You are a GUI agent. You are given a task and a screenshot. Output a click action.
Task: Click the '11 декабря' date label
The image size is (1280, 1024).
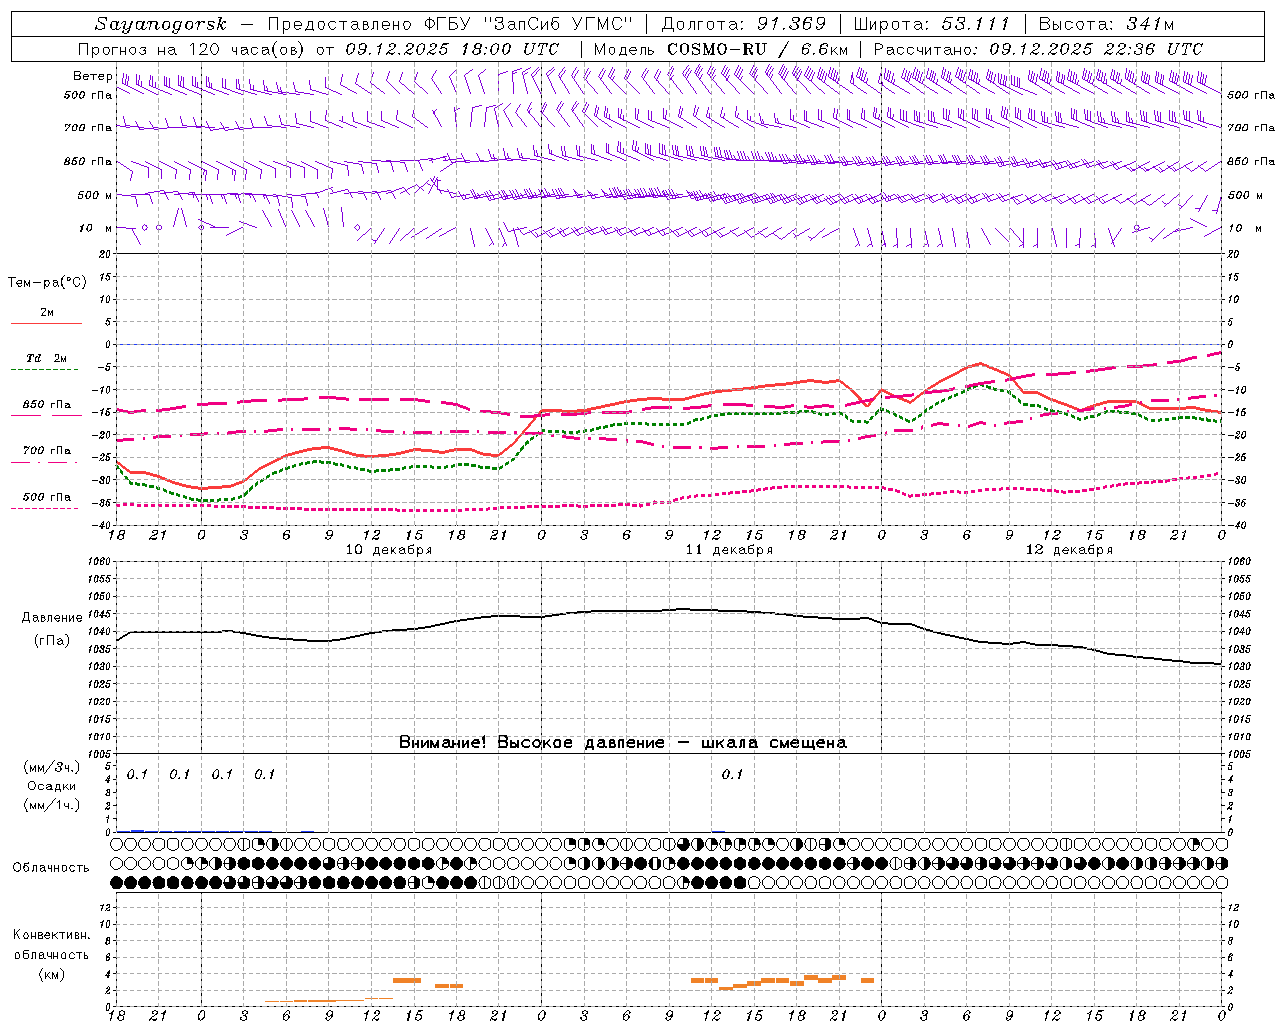click(x=729, y=550)
